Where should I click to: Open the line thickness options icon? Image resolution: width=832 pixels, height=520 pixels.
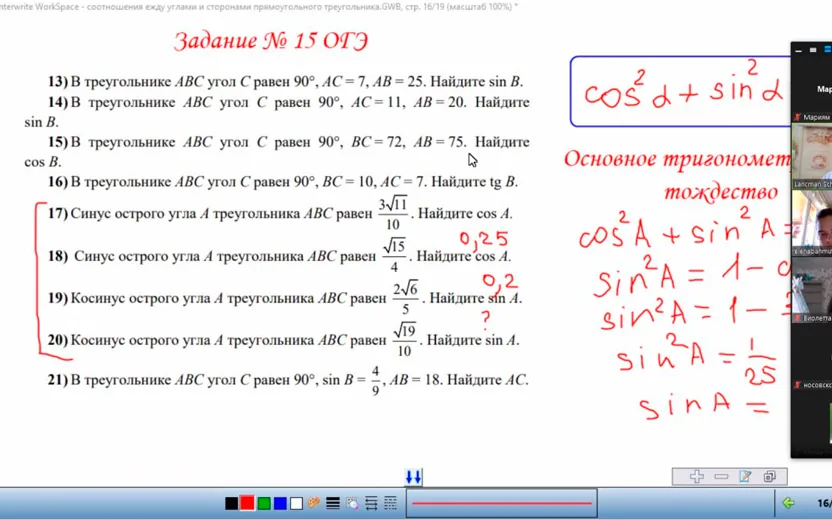[x=333, y=503]
